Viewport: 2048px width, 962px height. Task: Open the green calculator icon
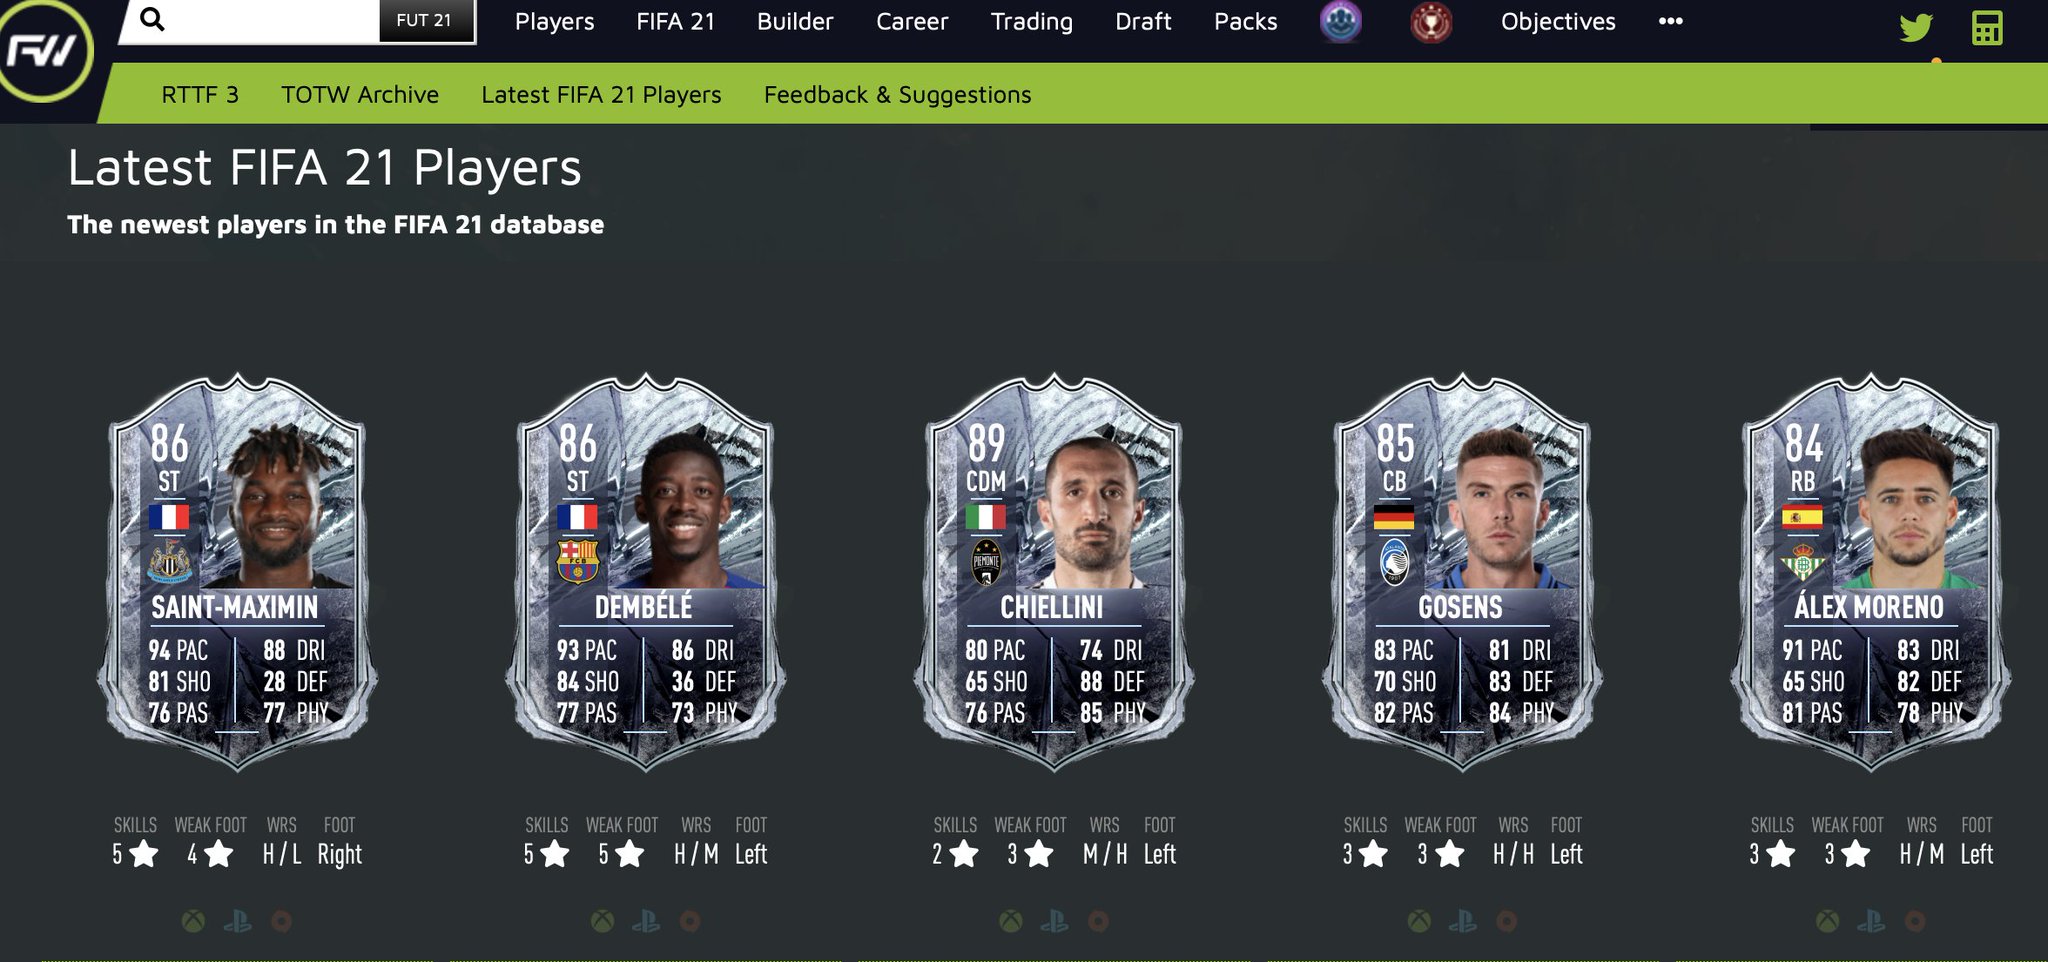coord(1986,28)
